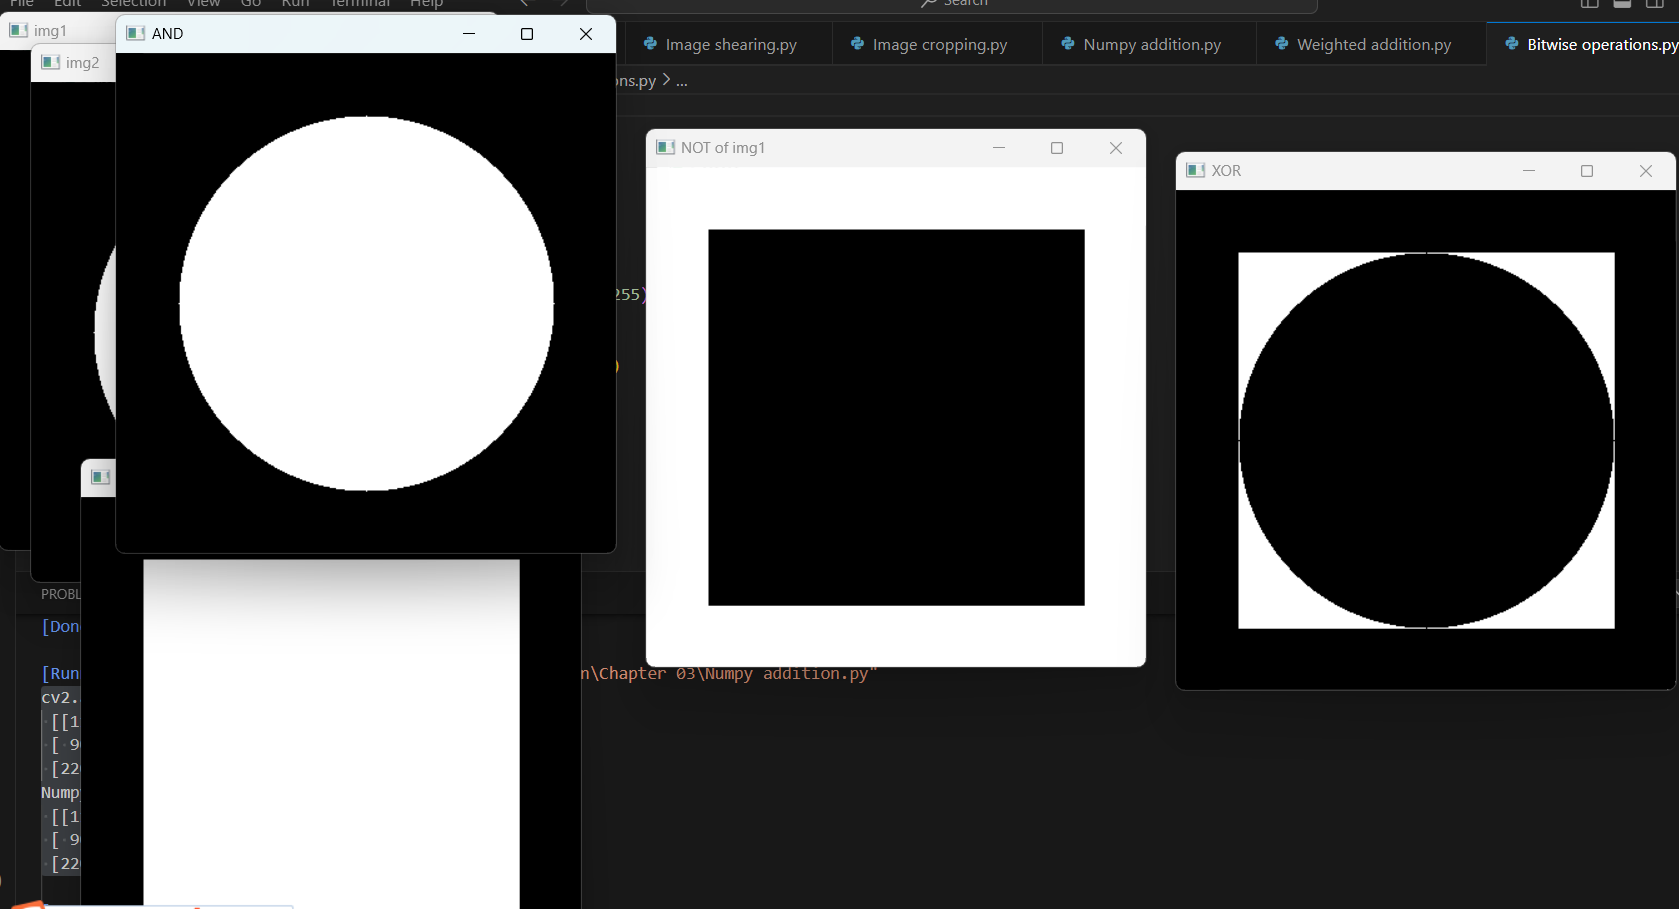Click the white circle in the AND window
This screenshot has height=909, width=1679.
coord(366,303)
